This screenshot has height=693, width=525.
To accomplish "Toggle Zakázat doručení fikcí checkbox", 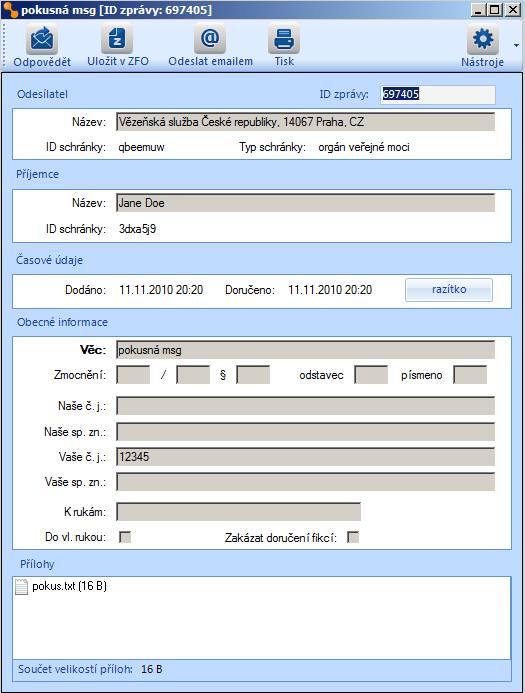I will click(353, 537).
